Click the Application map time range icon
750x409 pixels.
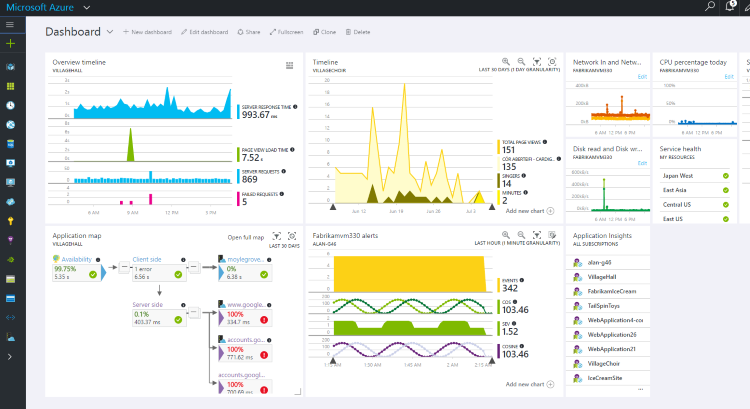coord(292,236)
